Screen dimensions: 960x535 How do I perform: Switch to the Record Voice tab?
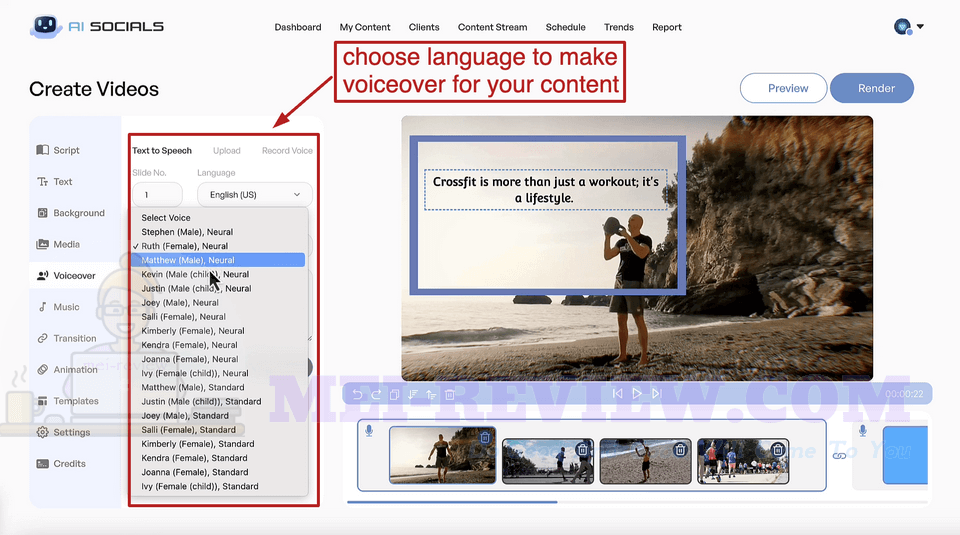287,151
